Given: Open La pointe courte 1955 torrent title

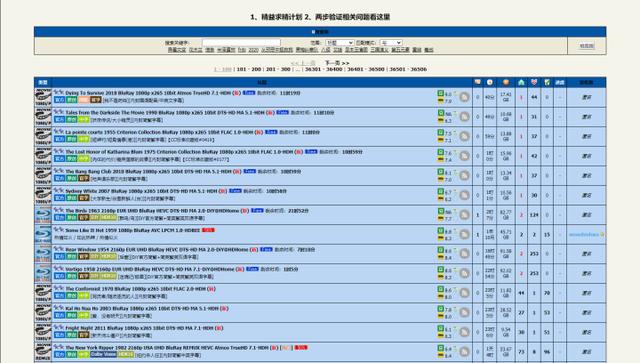Looking at the screenshot, I should click(x=159, y=132).
